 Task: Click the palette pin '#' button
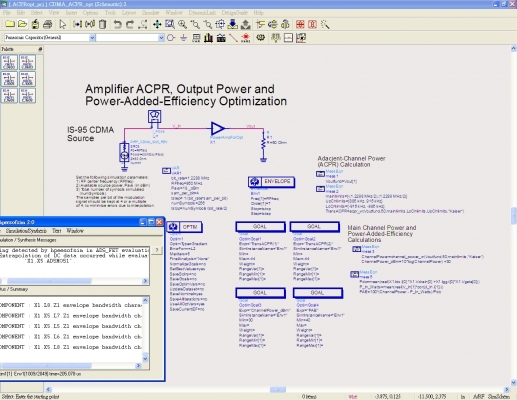pyautogui.click(x=40, y=49)
